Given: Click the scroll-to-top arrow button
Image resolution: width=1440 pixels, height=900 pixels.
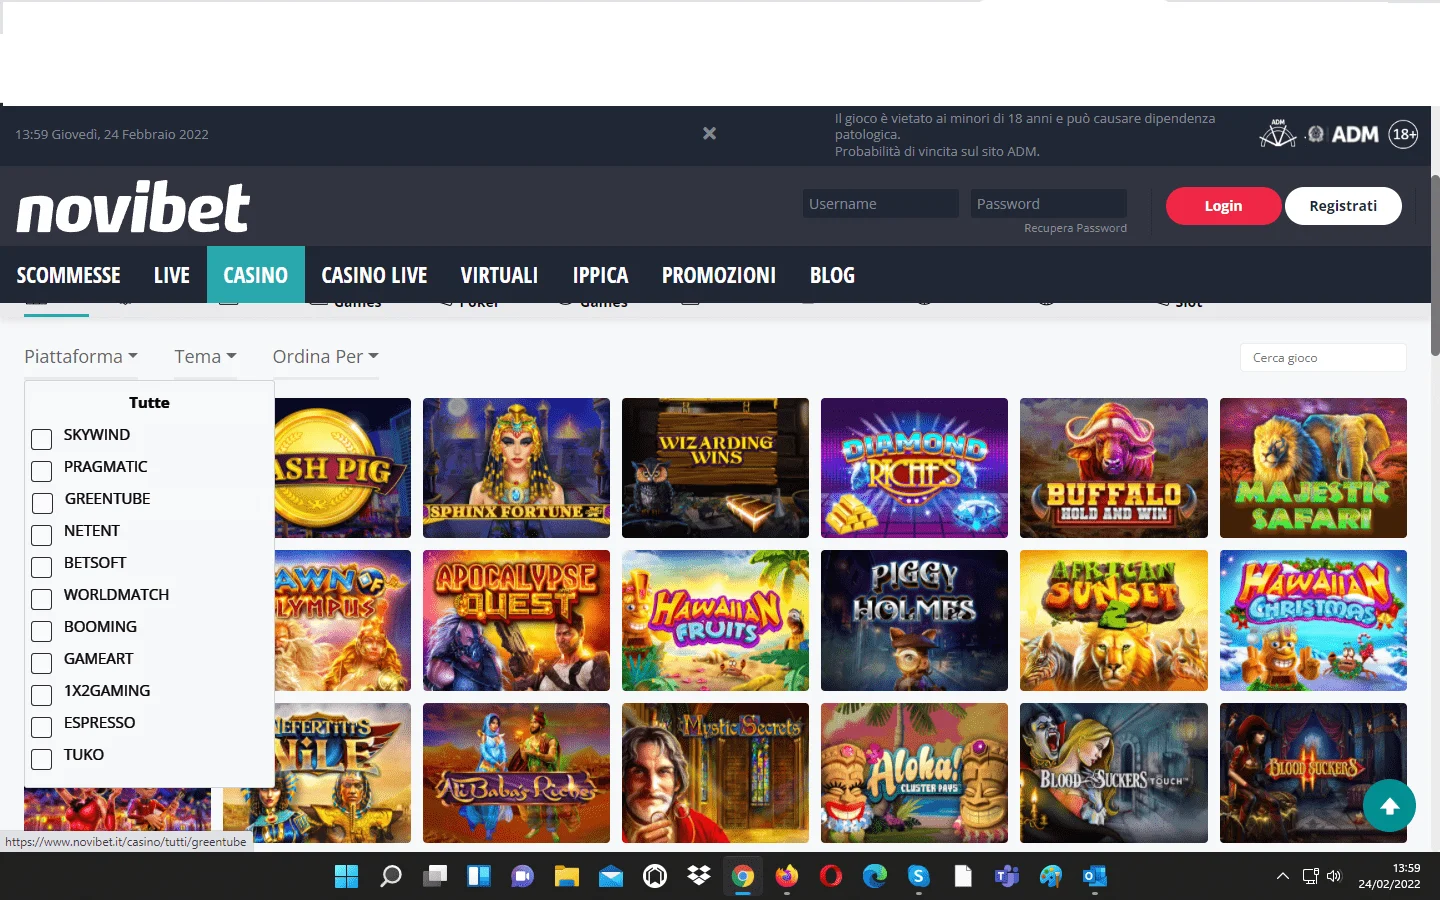Looking at the screenshot, I should 1389,806.
